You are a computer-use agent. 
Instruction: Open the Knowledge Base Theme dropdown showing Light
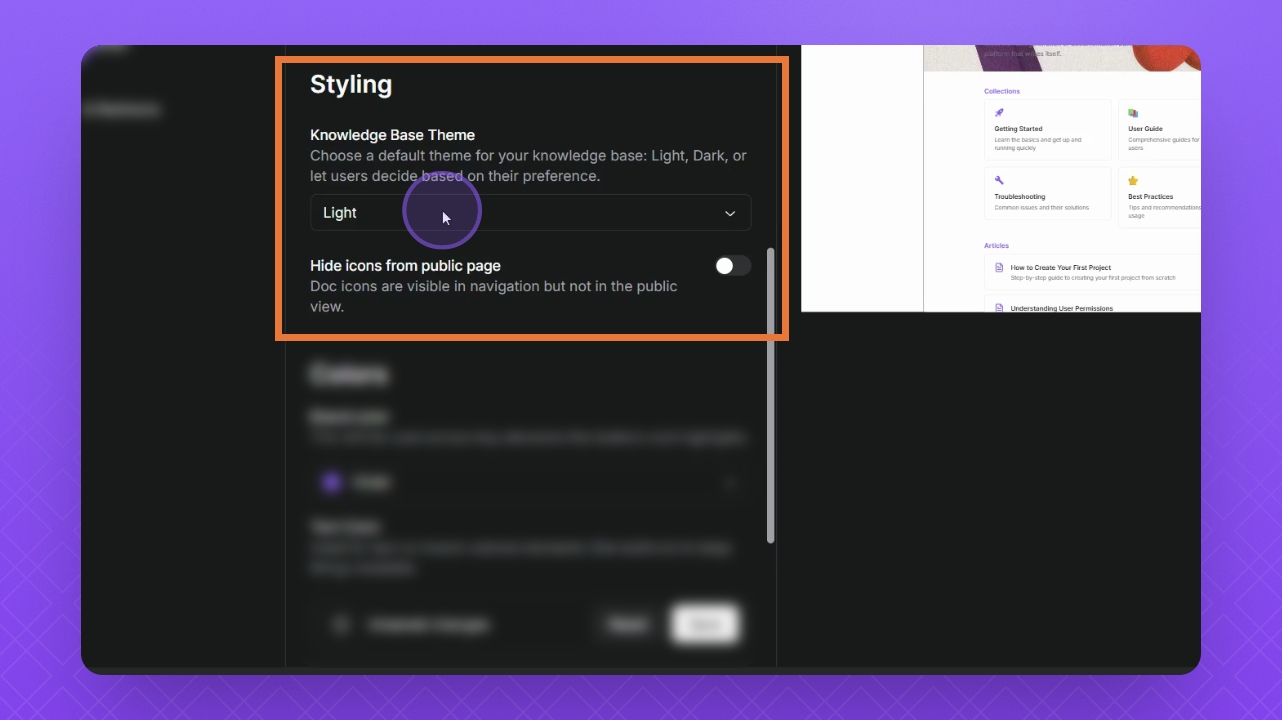click(531, 213)
